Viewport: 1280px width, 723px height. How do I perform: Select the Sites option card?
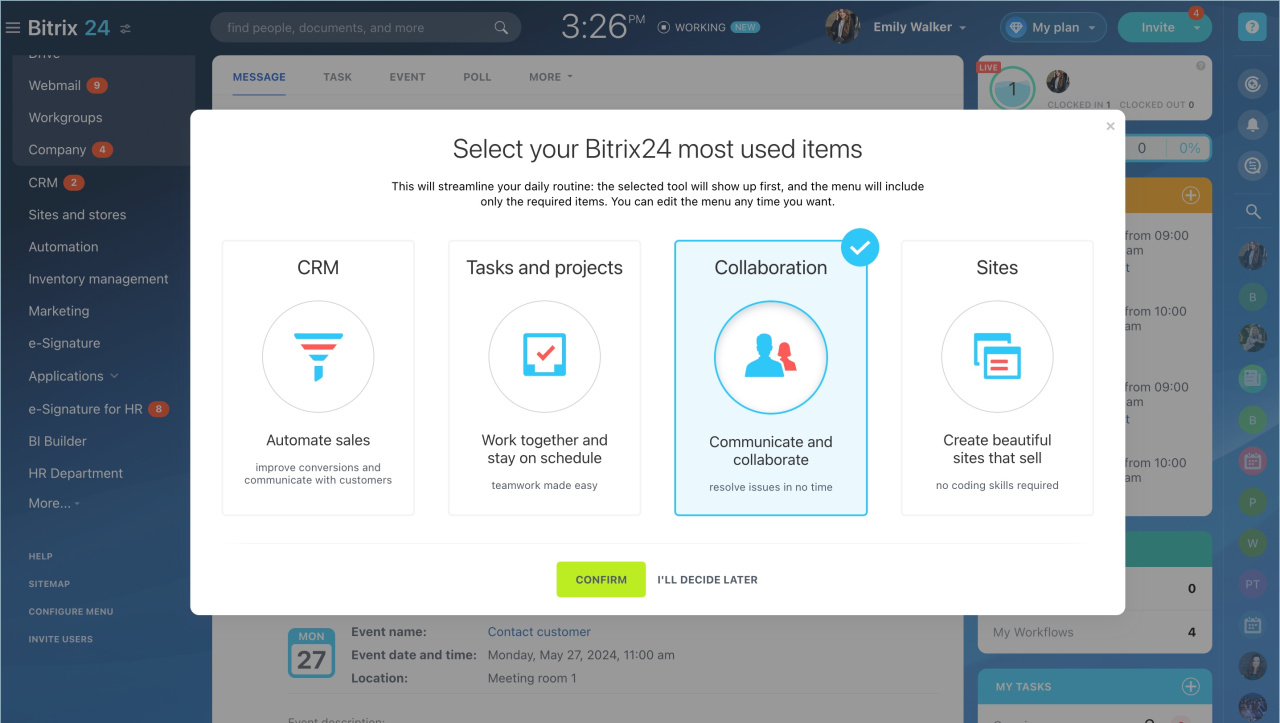pos(997,378)
